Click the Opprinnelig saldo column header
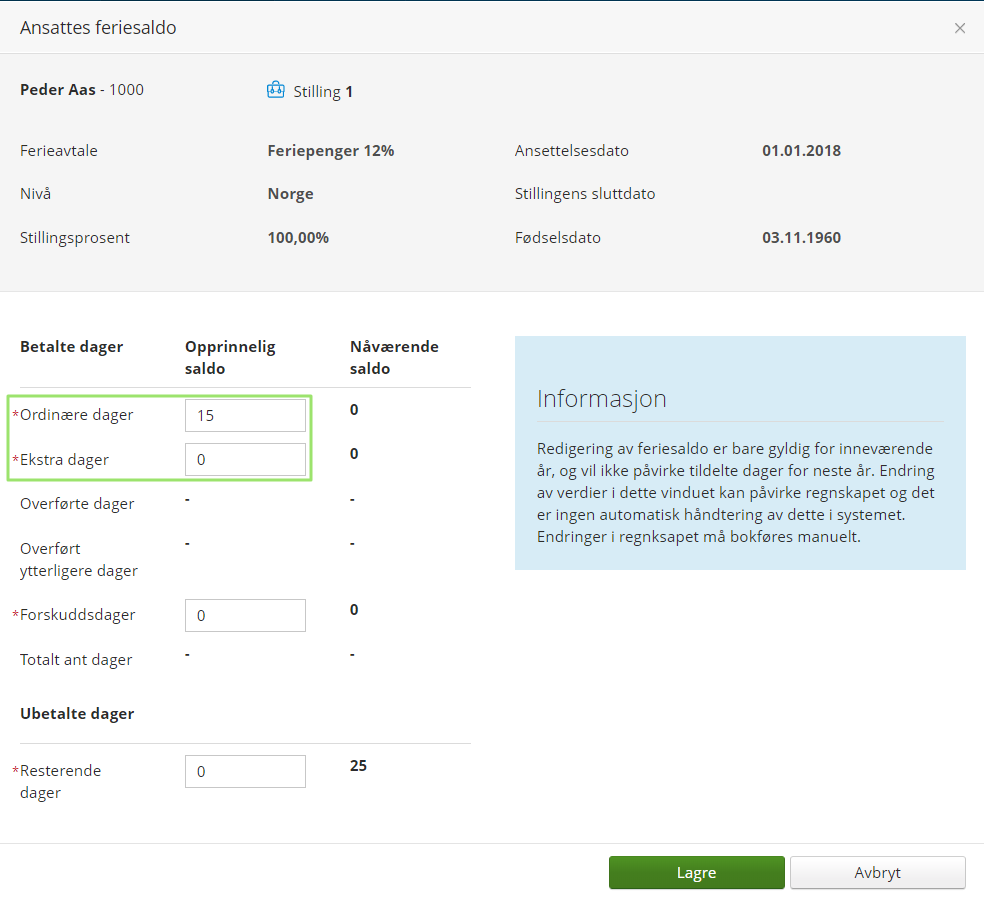Viewport: 984px width, 897px height. 230,357
